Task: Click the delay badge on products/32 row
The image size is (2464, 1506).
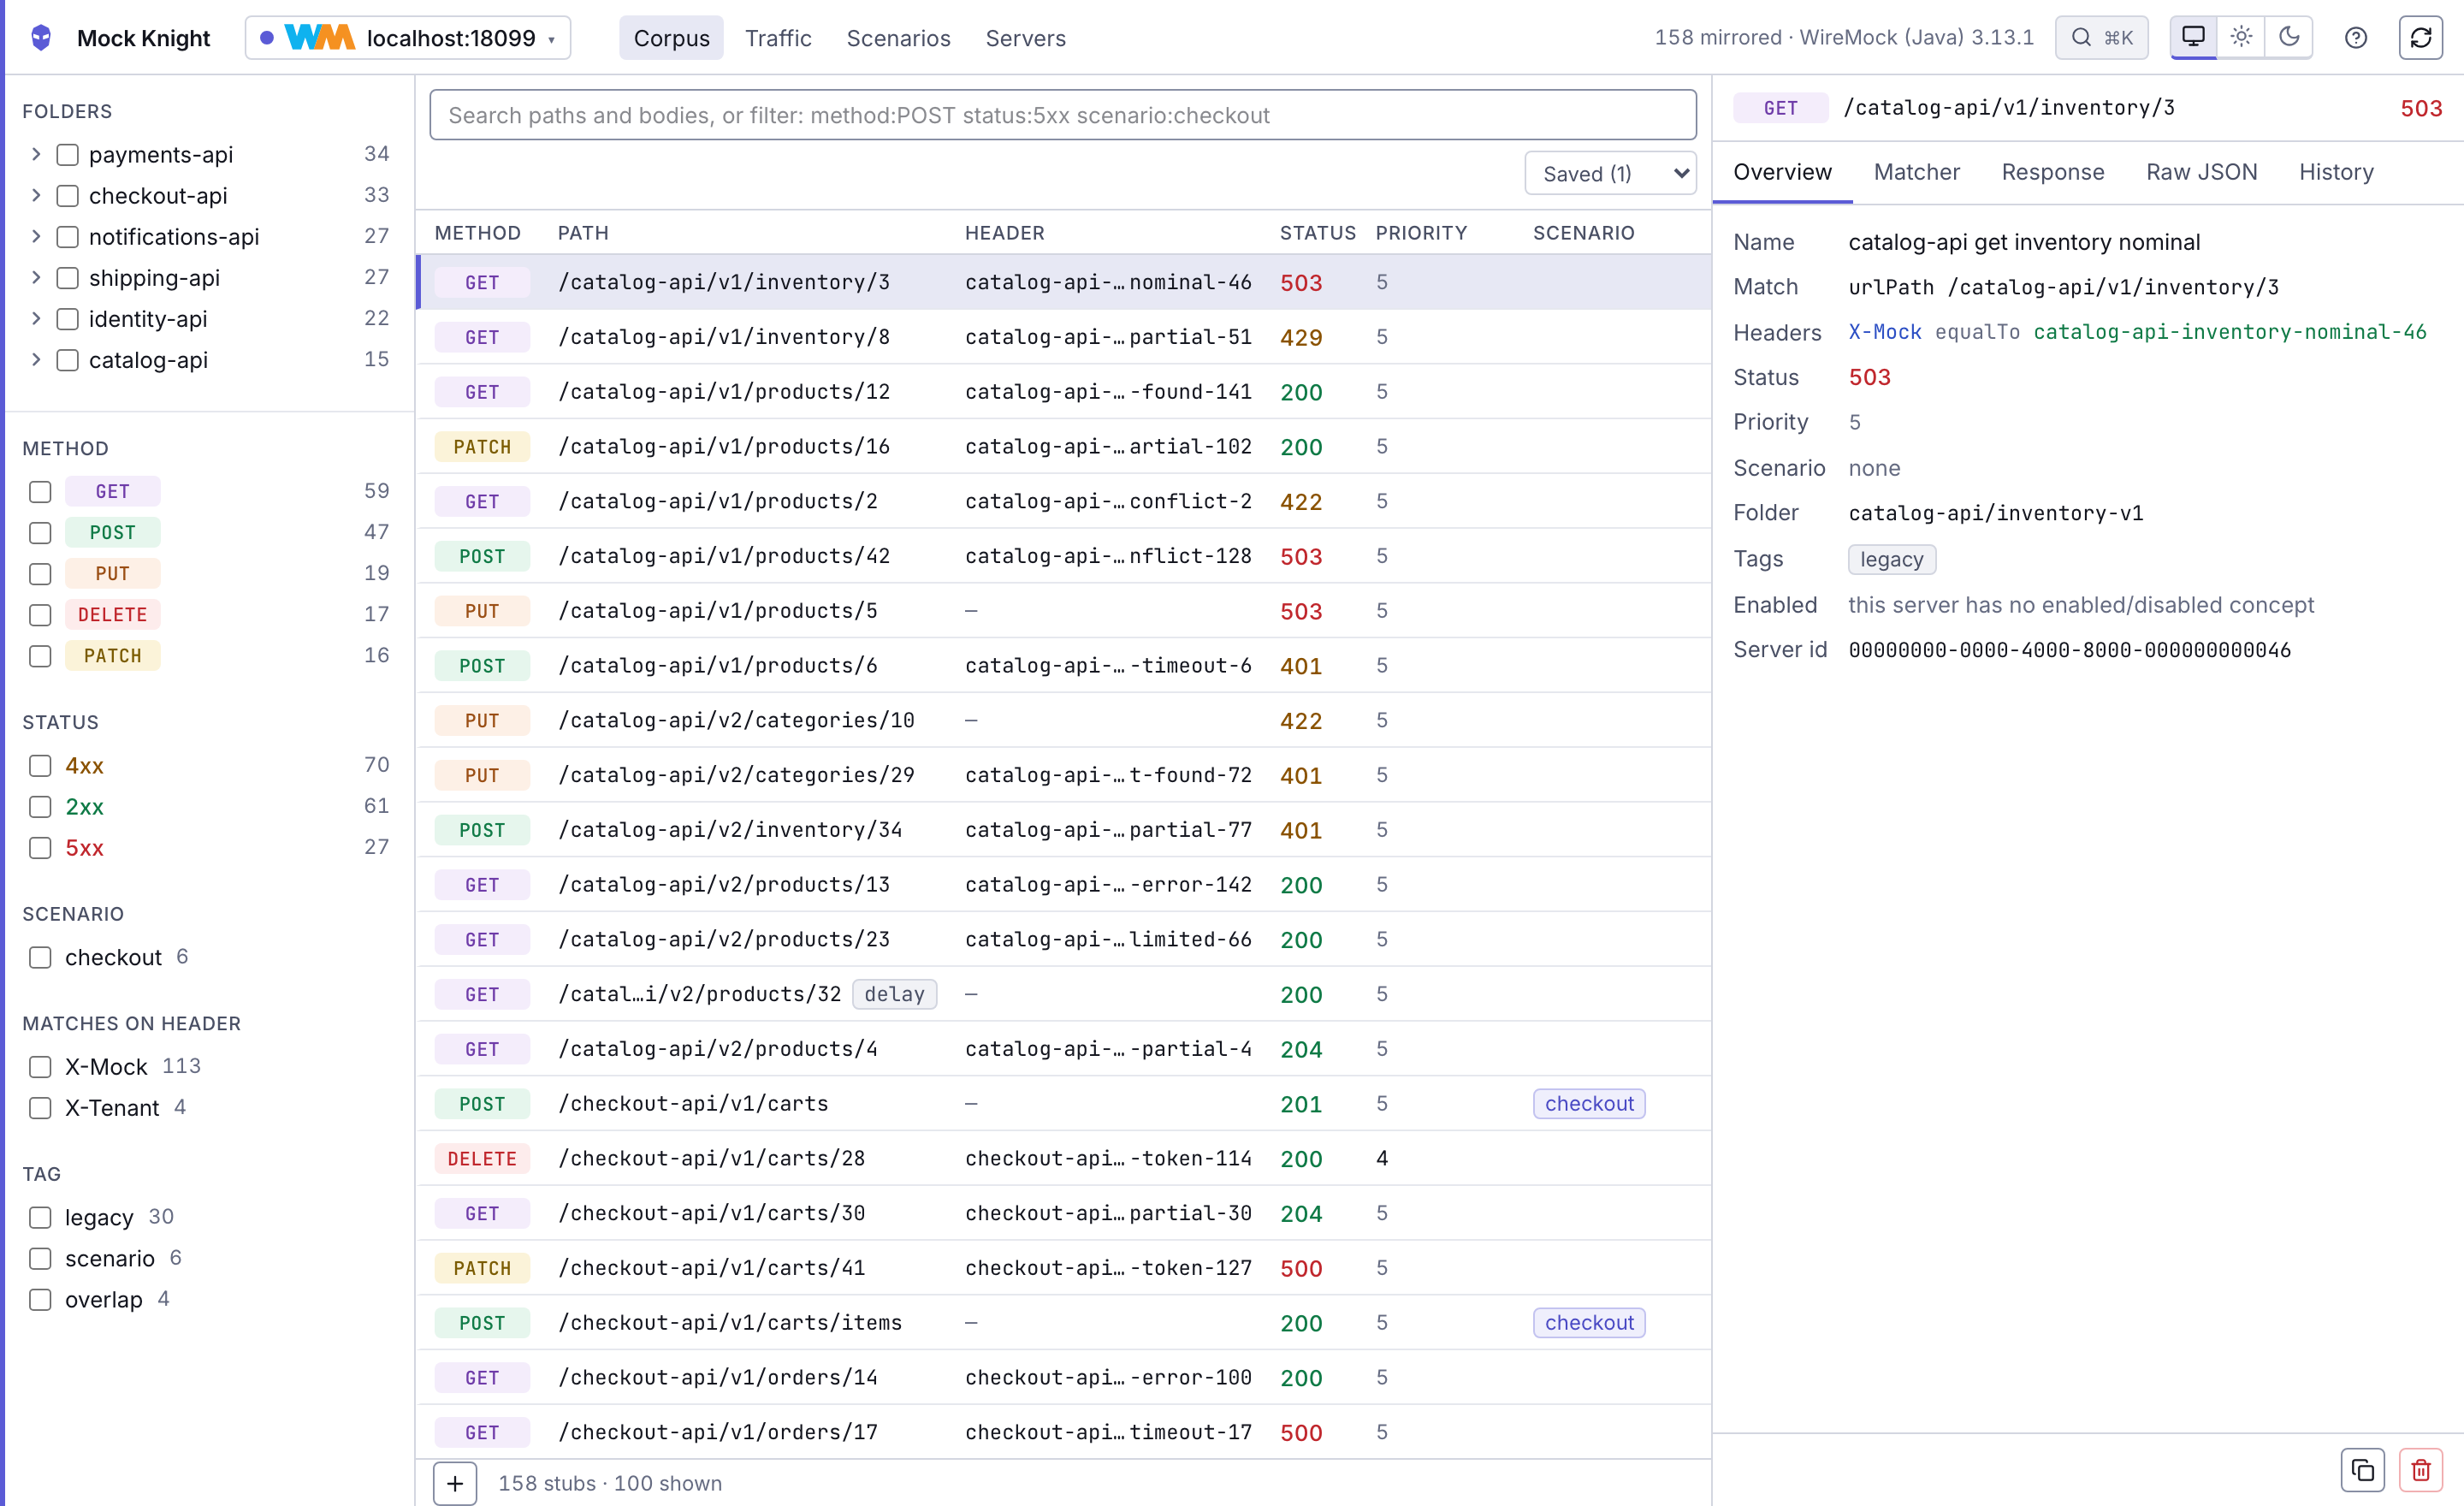Action: pyautogui.click(x=894, y=995)
